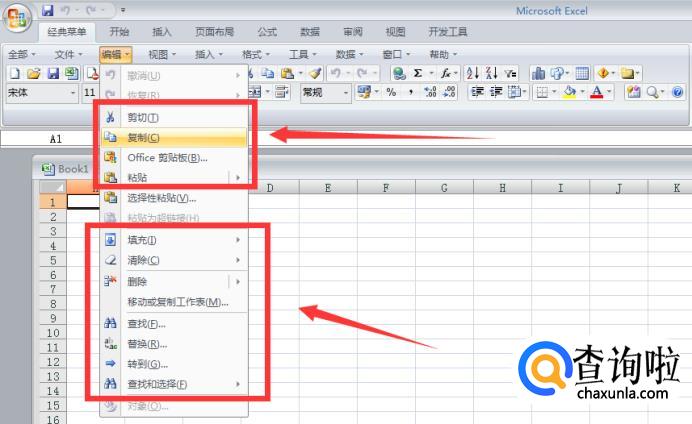This screenshot has width=692, height=424.
Task: Switch to the 页面布局 ribbon tab
Action: 214,32
